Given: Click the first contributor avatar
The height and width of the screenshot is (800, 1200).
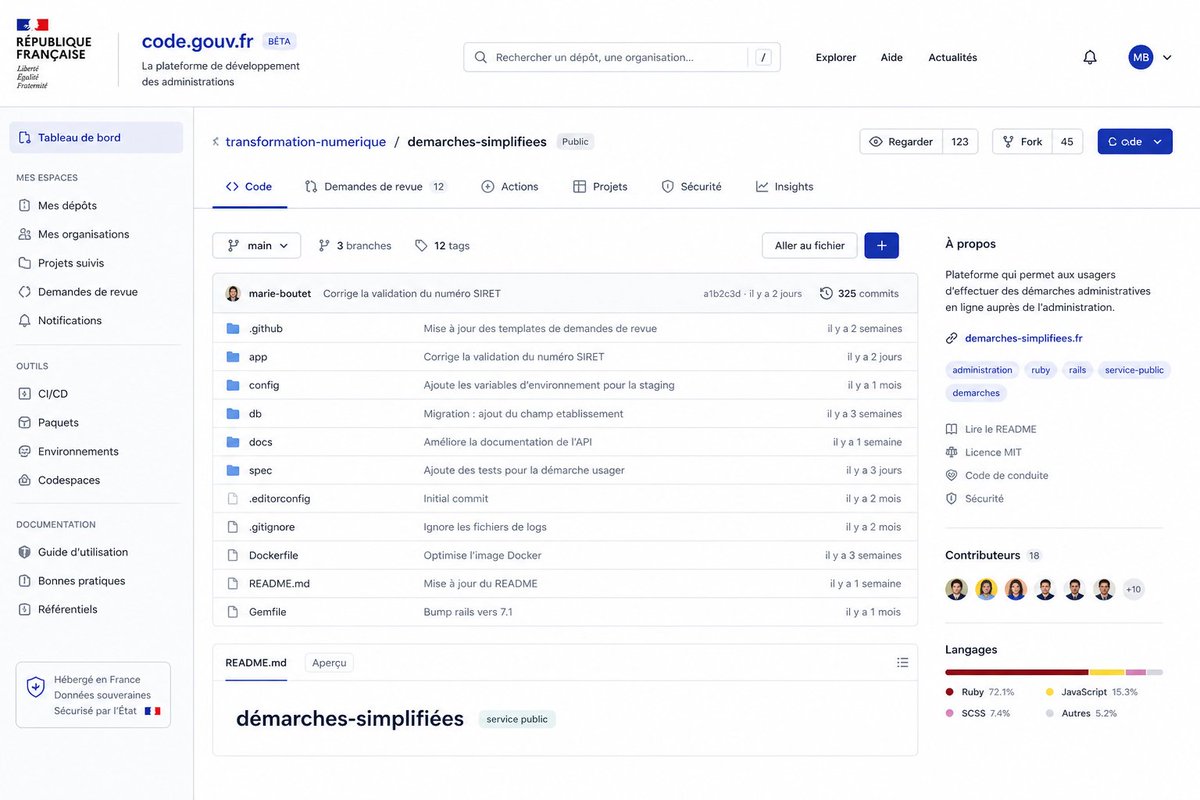Looking at the screenshot, I should pyautogui.click(x=957, y=590).
